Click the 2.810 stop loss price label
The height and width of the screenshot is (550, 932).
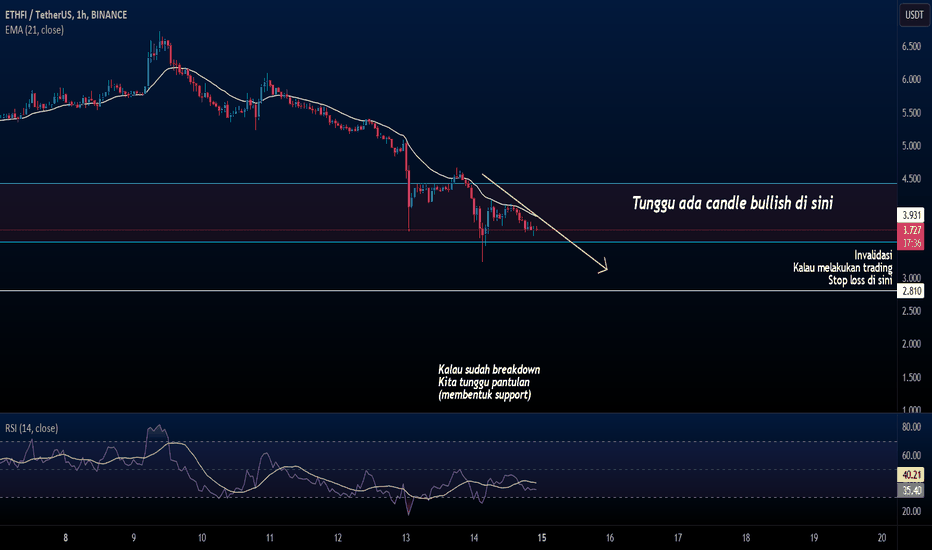tap(911, 291)
